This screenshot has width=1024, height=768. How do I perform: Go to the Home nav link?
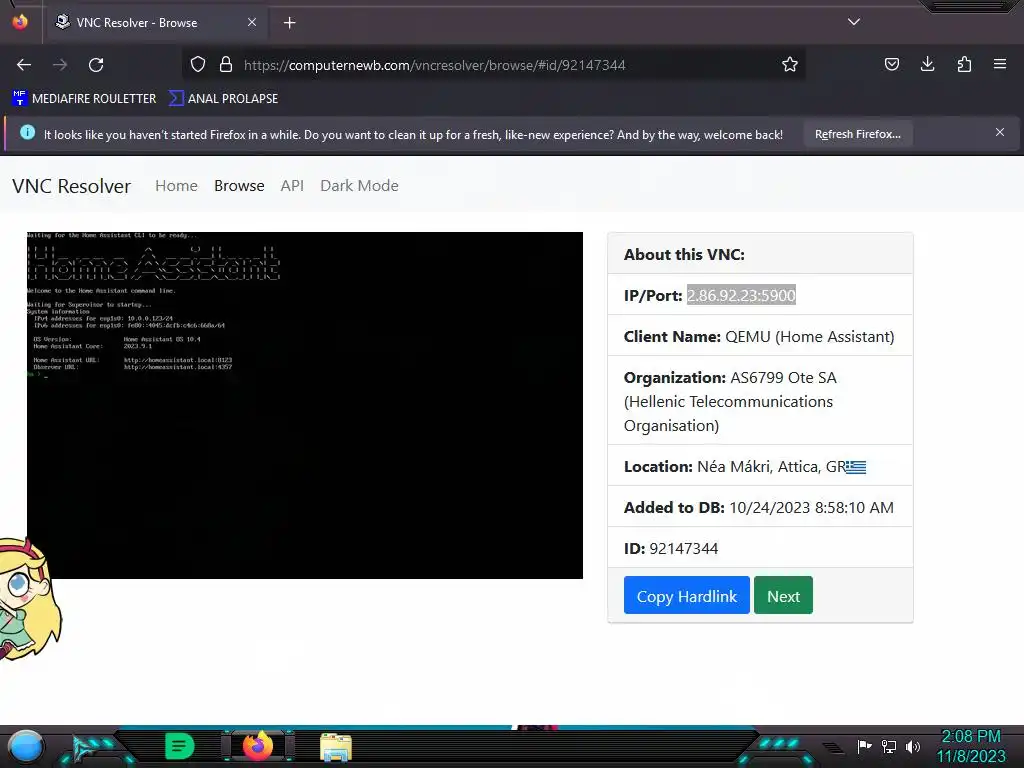click(x=176, y=185)
